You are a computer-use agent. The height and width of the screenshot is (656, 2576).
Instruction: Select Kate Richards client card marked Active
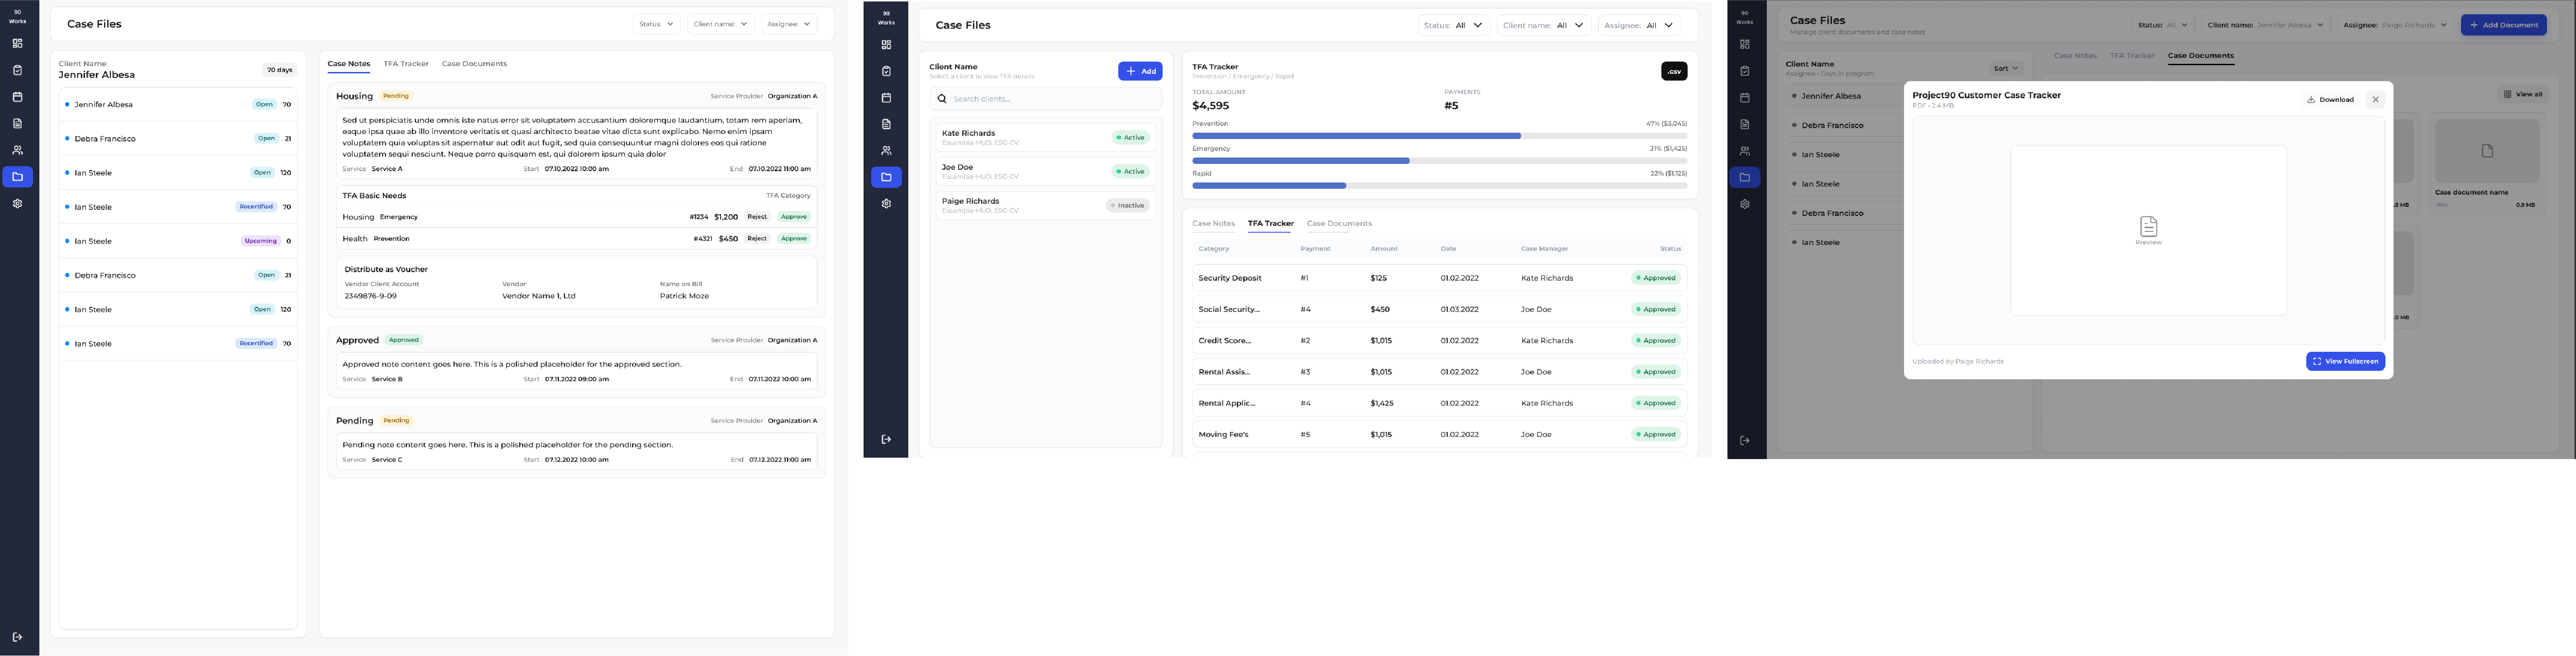[1046, 137]
